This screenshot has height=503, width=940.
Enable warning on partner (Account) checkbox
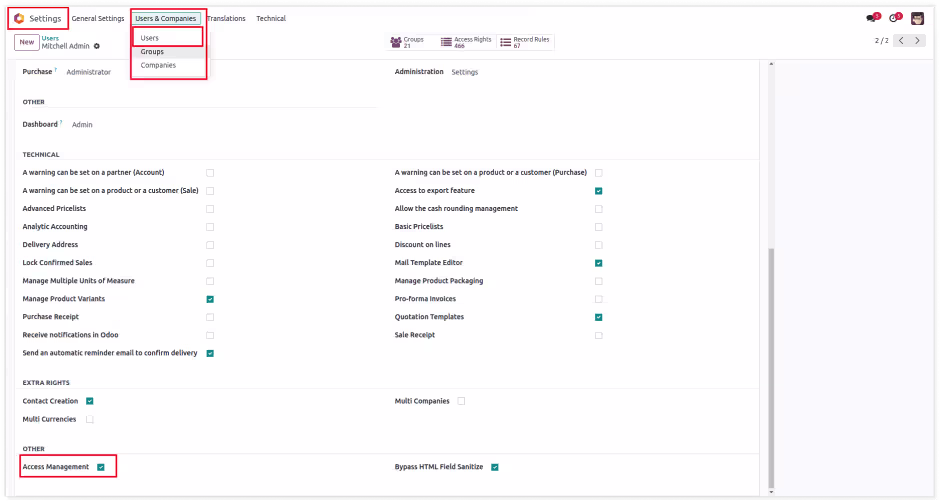210,173
